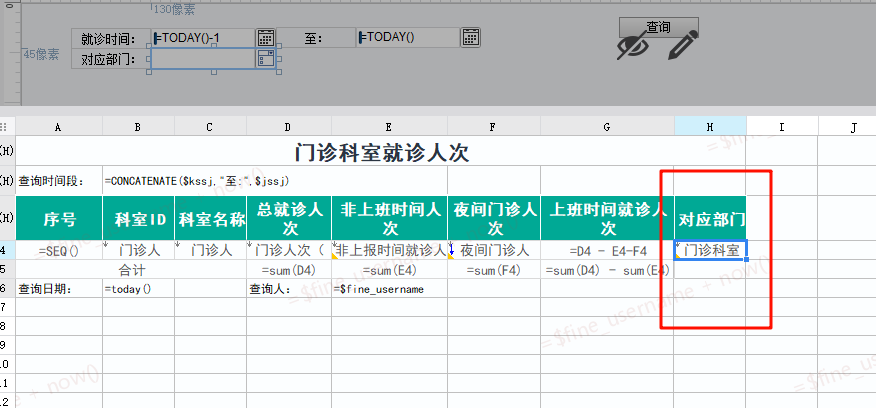Image resolution: width=876 pixels, height=408 pixels.
Task: Select the 非上班时间人次 header cell
Action: click(389, 219)
